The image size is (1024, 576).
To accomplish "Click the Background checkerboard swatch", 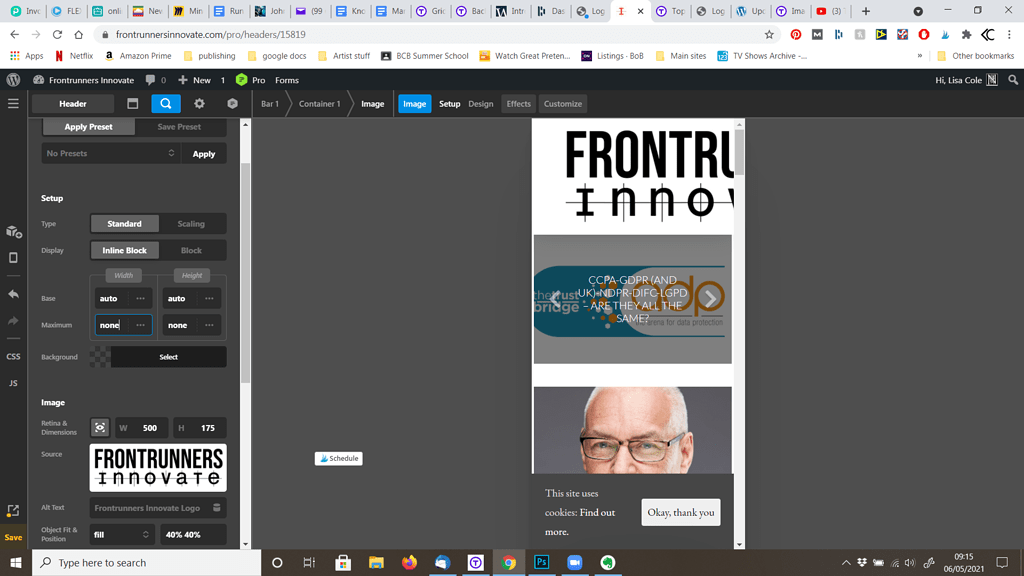I will (x=100, y=356).
